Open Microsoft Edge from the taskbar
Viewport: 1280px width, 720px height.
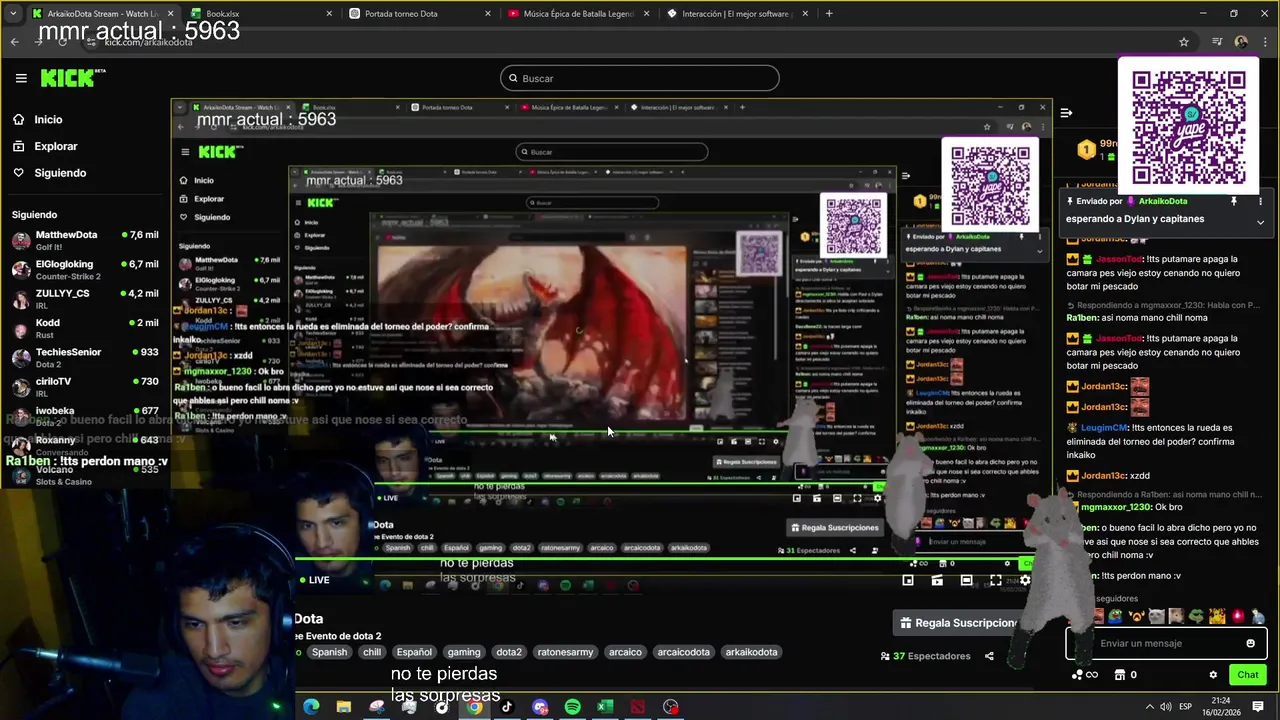click(x=311, y=707)
